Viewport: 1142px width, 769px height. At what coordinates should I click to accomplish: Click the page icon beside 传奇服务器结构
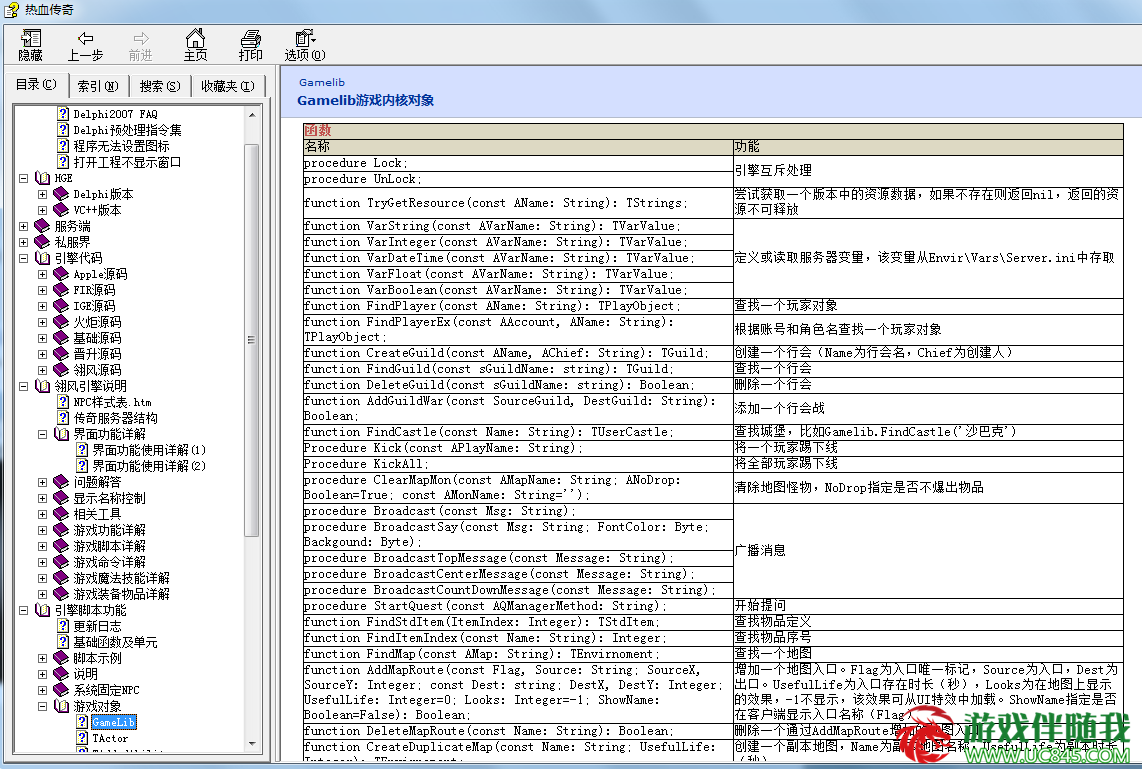pos(63,418)
